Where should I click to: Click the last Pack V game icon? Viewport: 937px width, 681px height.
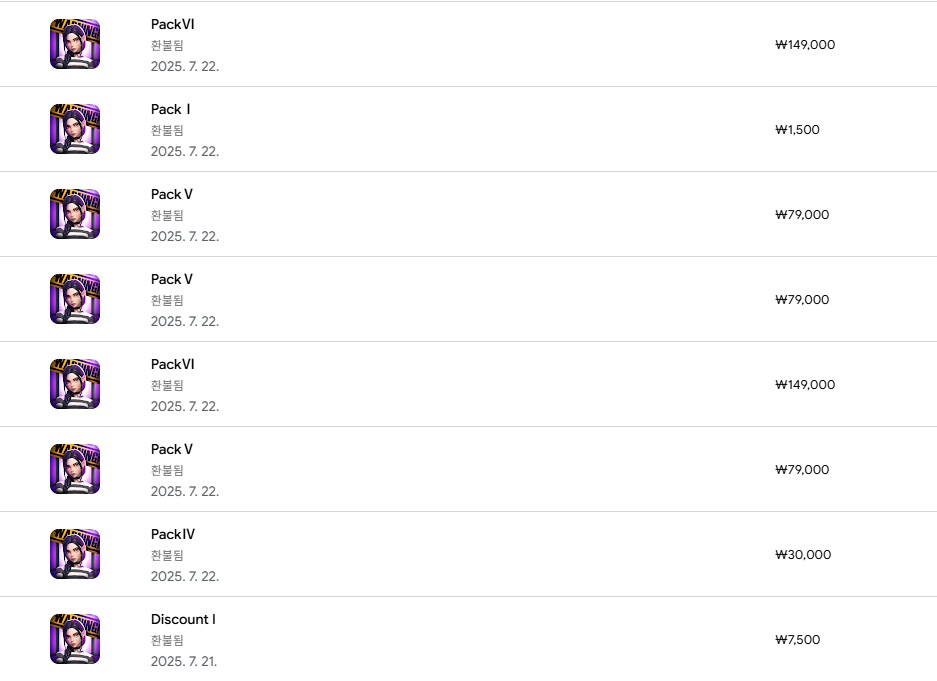pos(75,469)
